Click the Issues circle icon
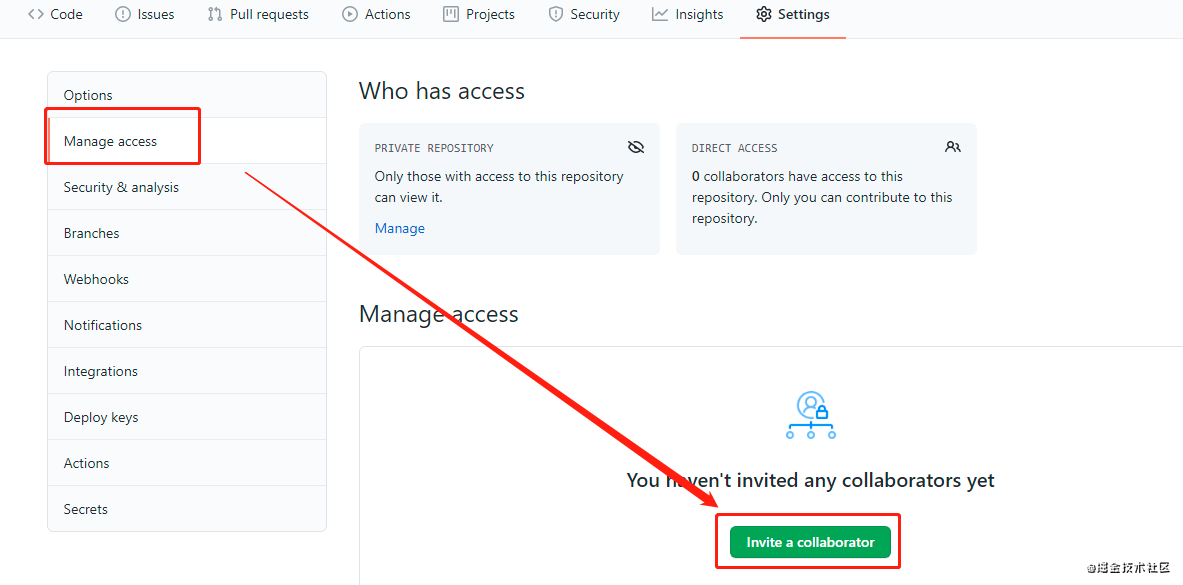Screen dimensions: 1183x585 (x=123, y=14)
